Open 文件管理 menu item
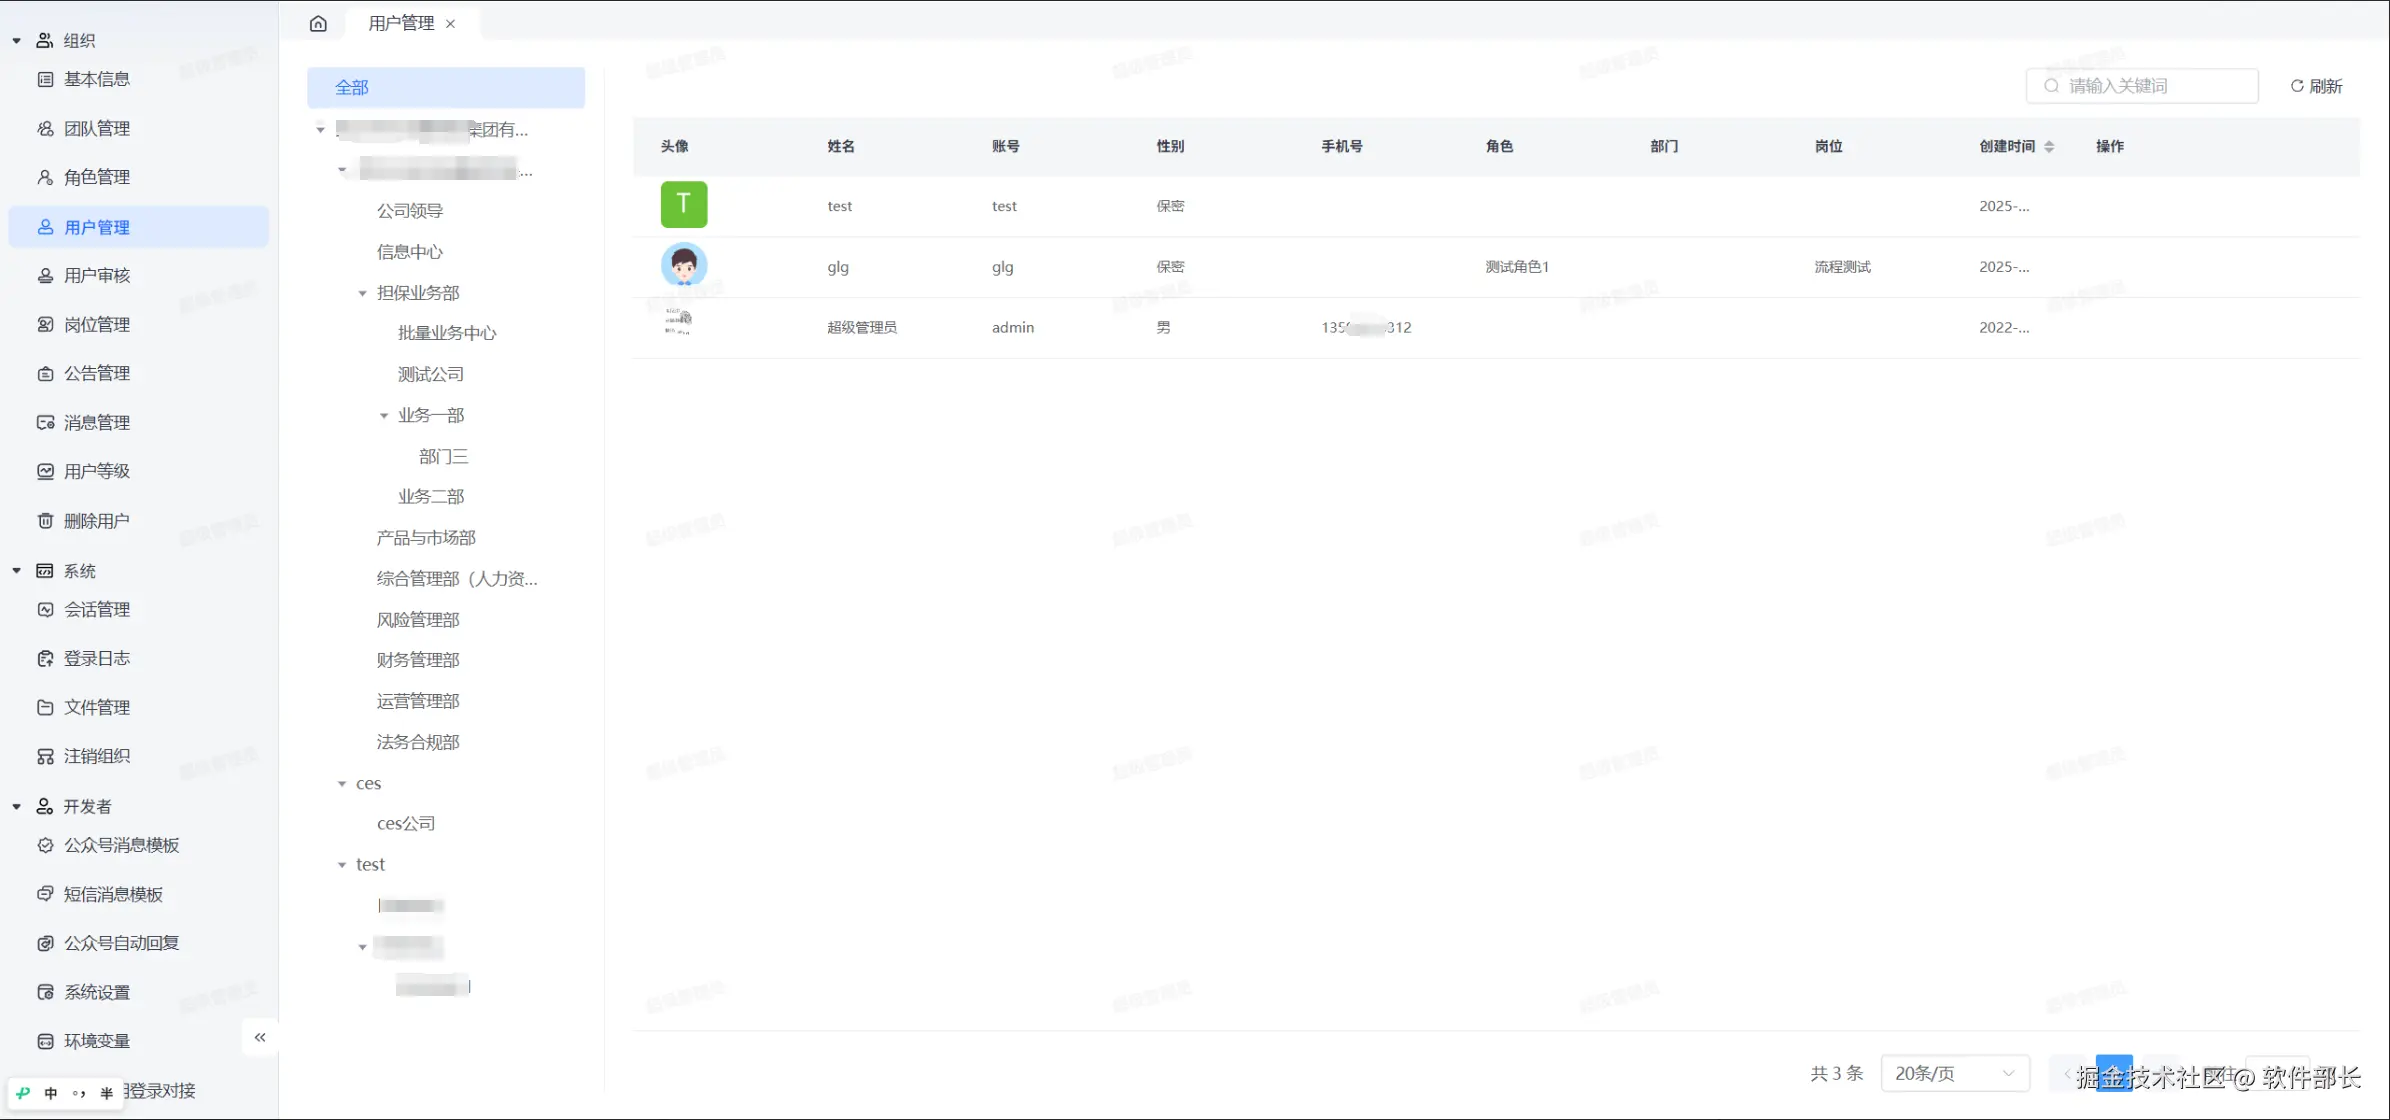 click(97, 707)
